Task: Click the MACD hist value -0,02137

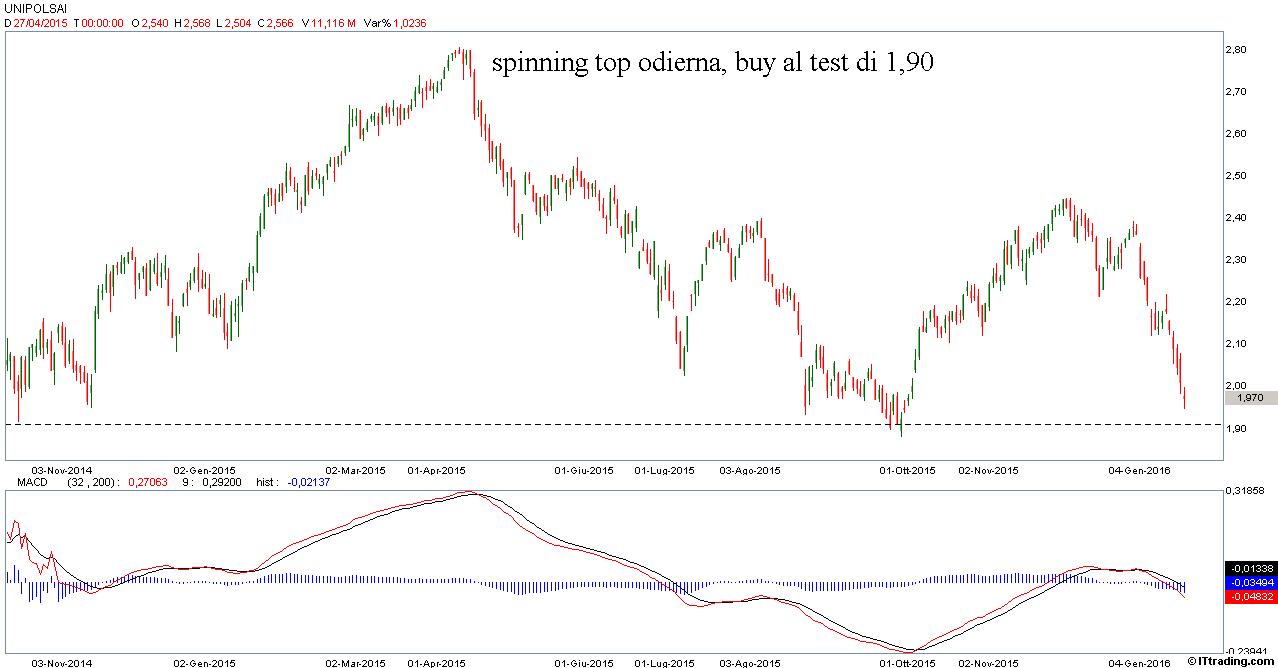Action: (307, 481)
